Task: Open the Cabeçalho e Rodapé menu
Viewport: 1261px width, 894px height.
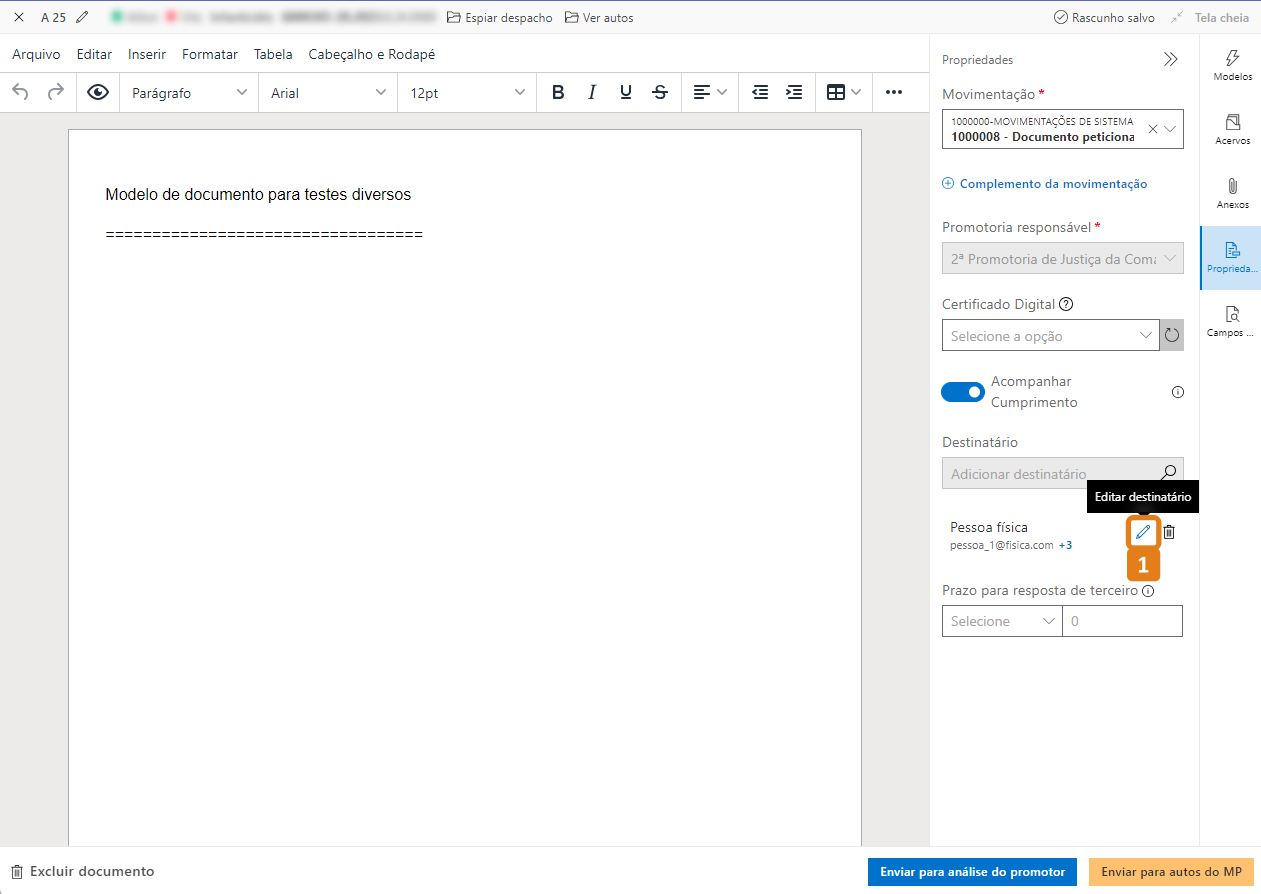Action: coord(372,55)
